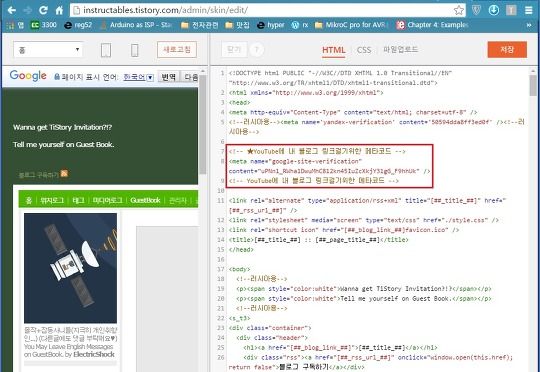Click the 새로고침 refresh preview button
The height and width of the screenshot is (372, 540).
(x=177, y=50)
